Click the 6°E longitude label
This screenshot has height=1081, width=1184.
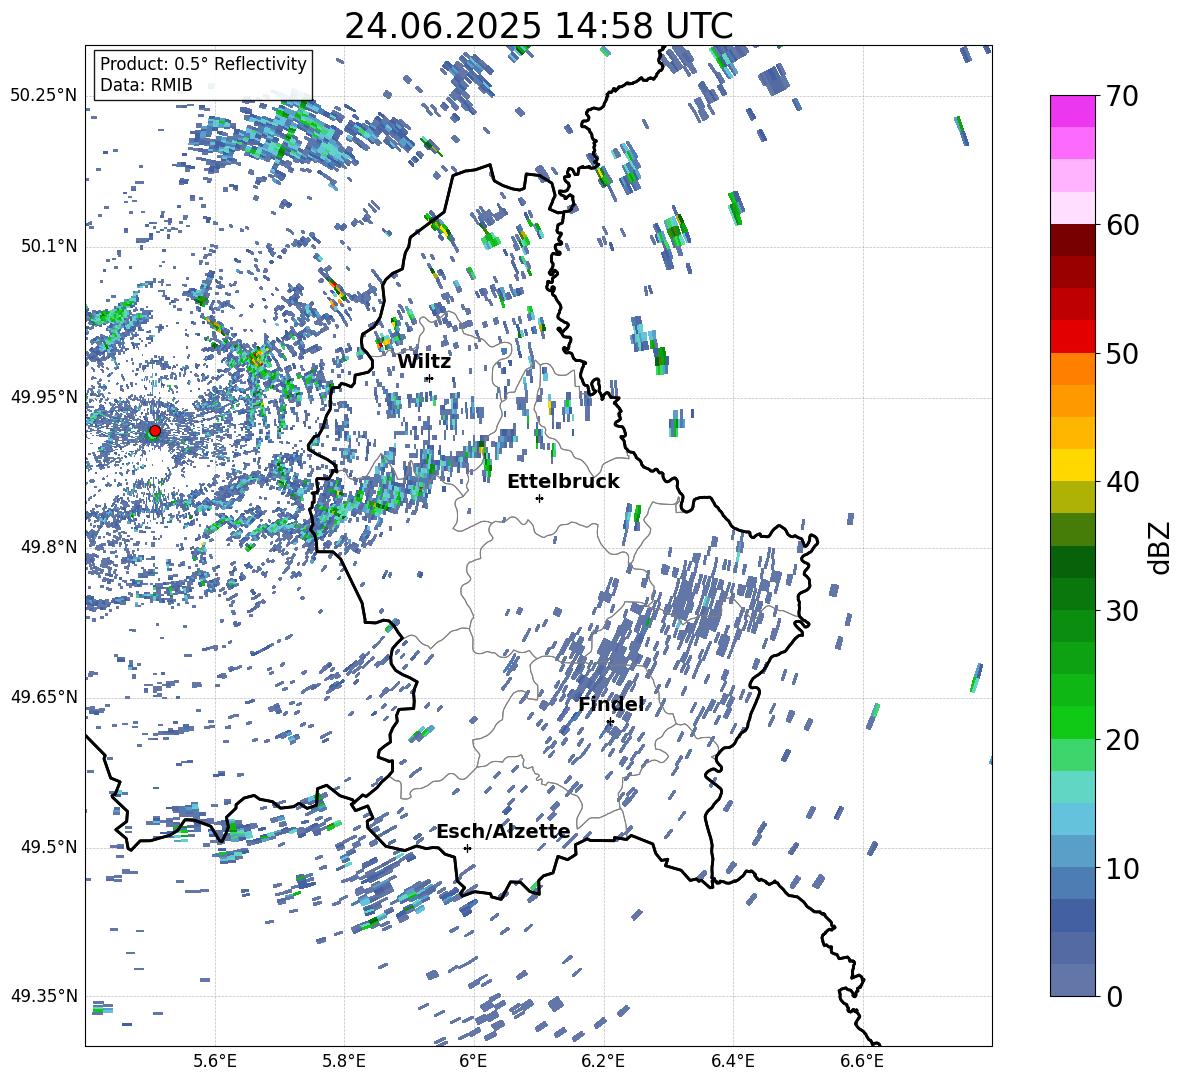pos(473,1061)
